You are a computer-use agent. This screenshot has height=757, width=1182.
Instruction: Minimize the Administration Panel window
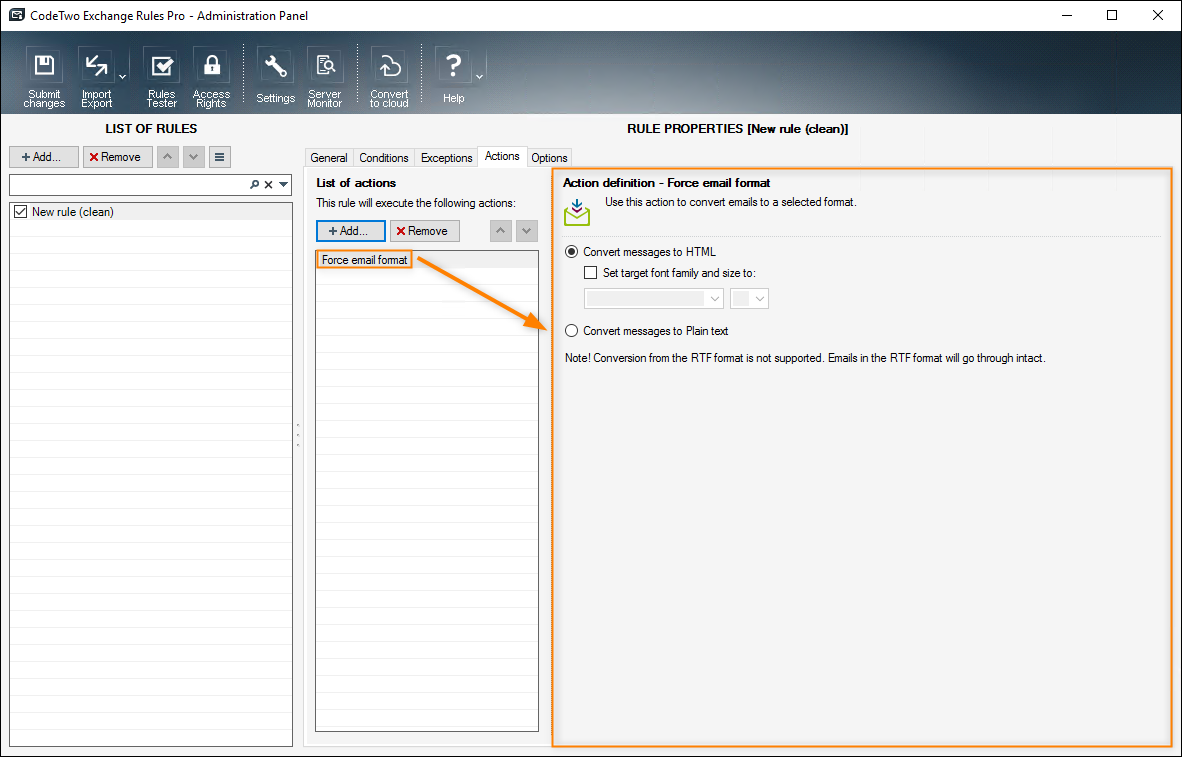click(x=1066, y=15)
